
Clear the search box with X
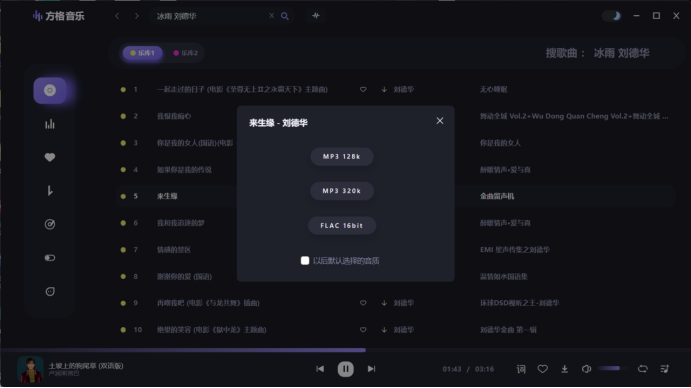pyautogui.click(x=271, y=15)
